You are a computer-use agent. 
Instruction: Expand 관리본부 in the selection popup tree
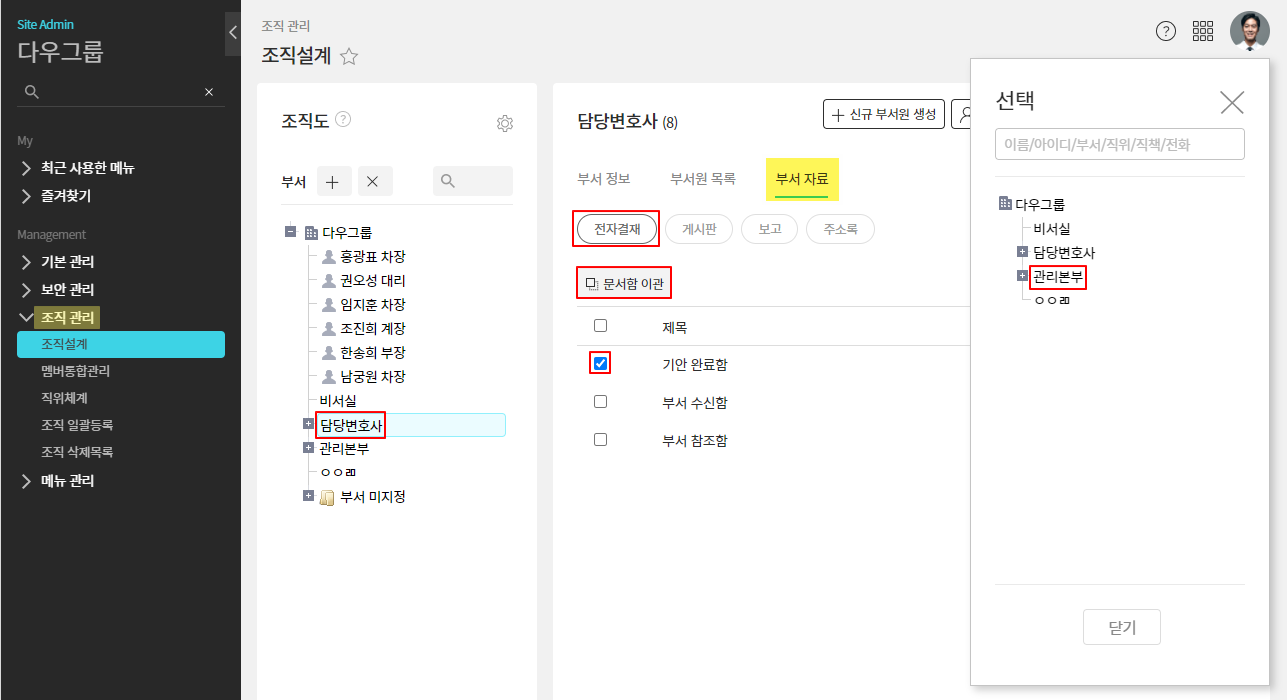pos(1022,276)
